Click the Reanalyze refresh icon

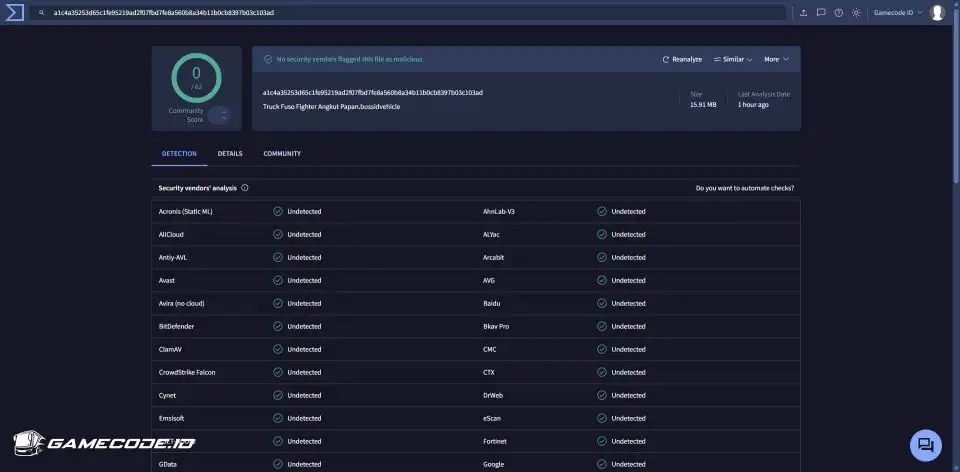[x=666, y=59]
